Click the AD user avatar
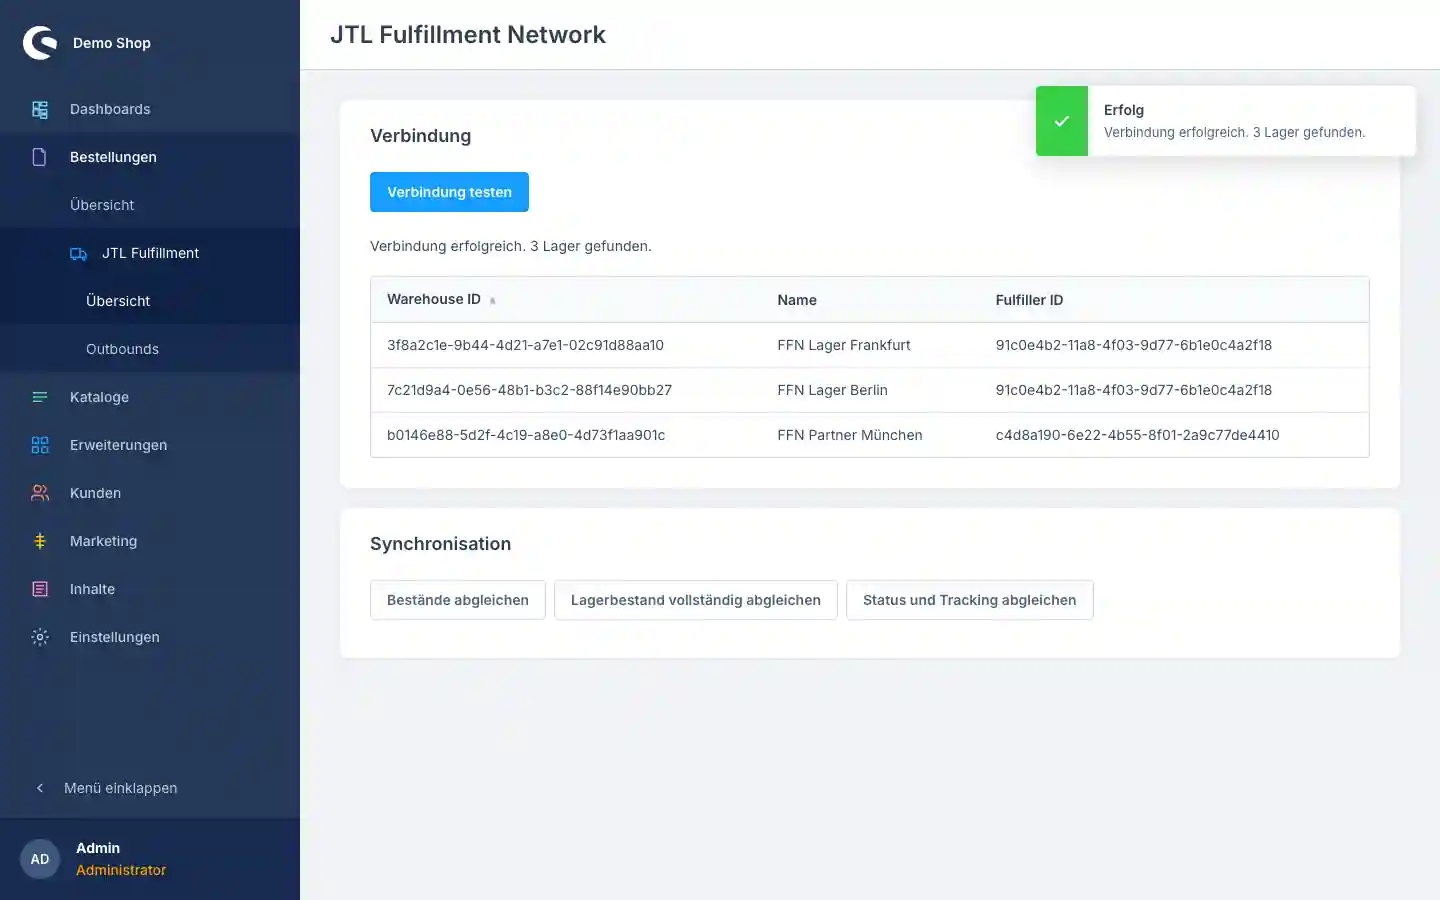Image resolution: width=1440 pixels, height=900 pixels. tap(40, 859)
